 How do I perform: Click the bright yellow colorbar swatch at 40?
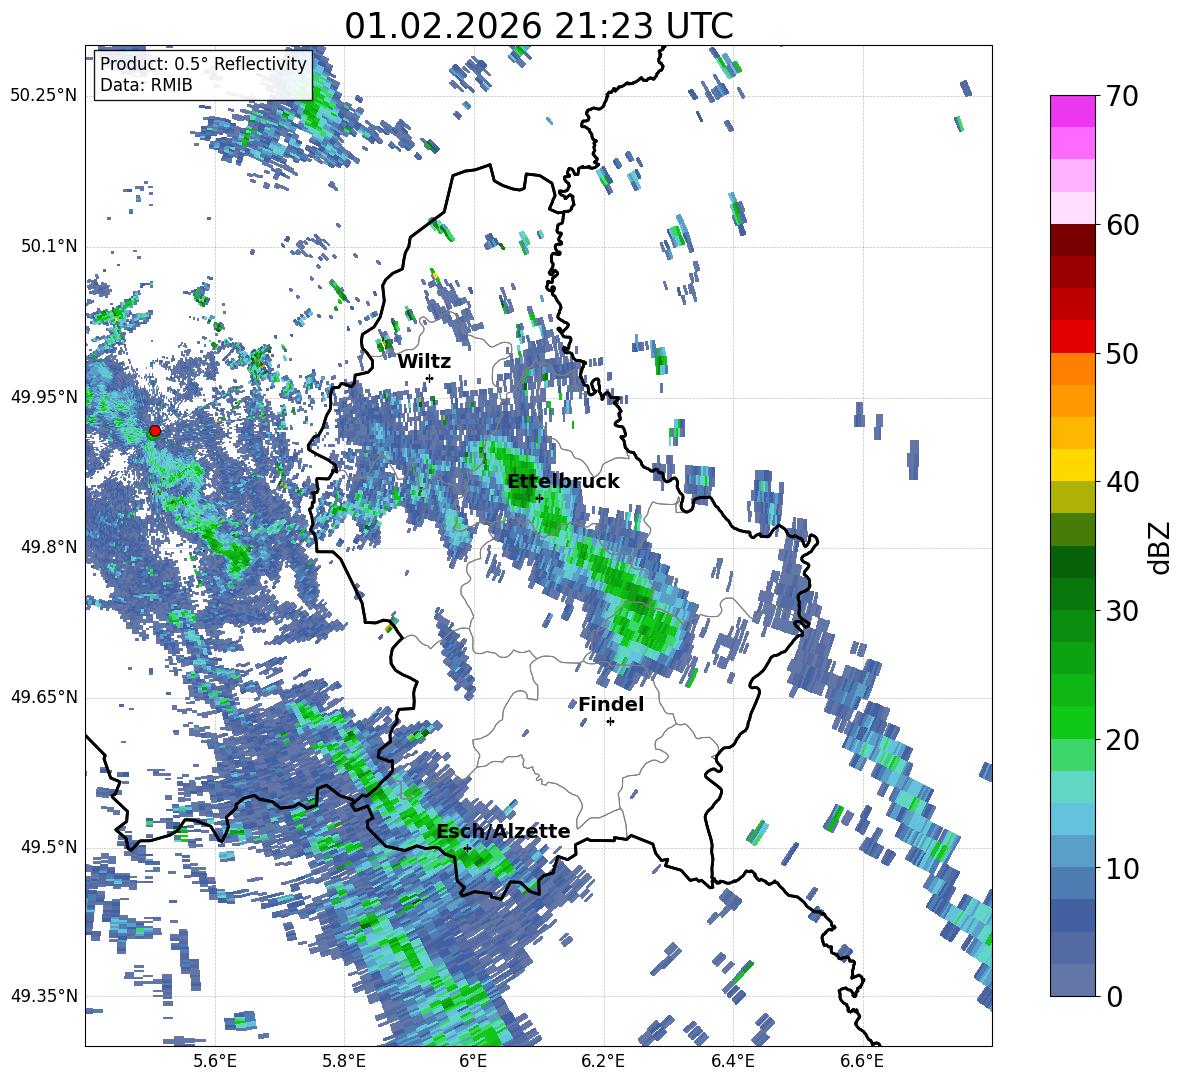(x=1072, y=465)
